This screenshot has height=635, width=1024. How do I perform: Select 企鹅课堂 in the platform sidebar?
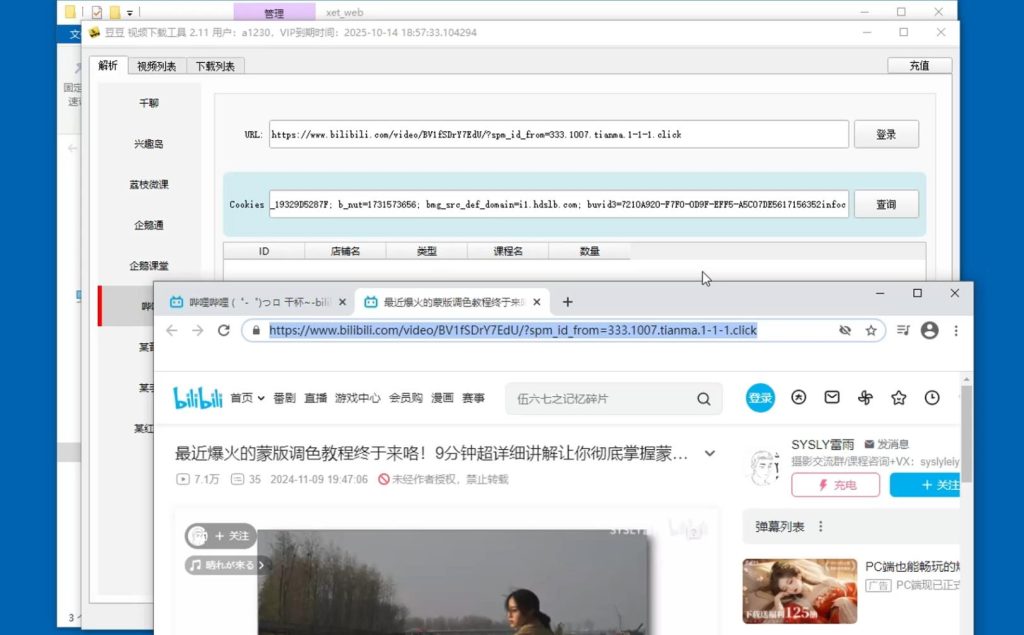point(149,266)
